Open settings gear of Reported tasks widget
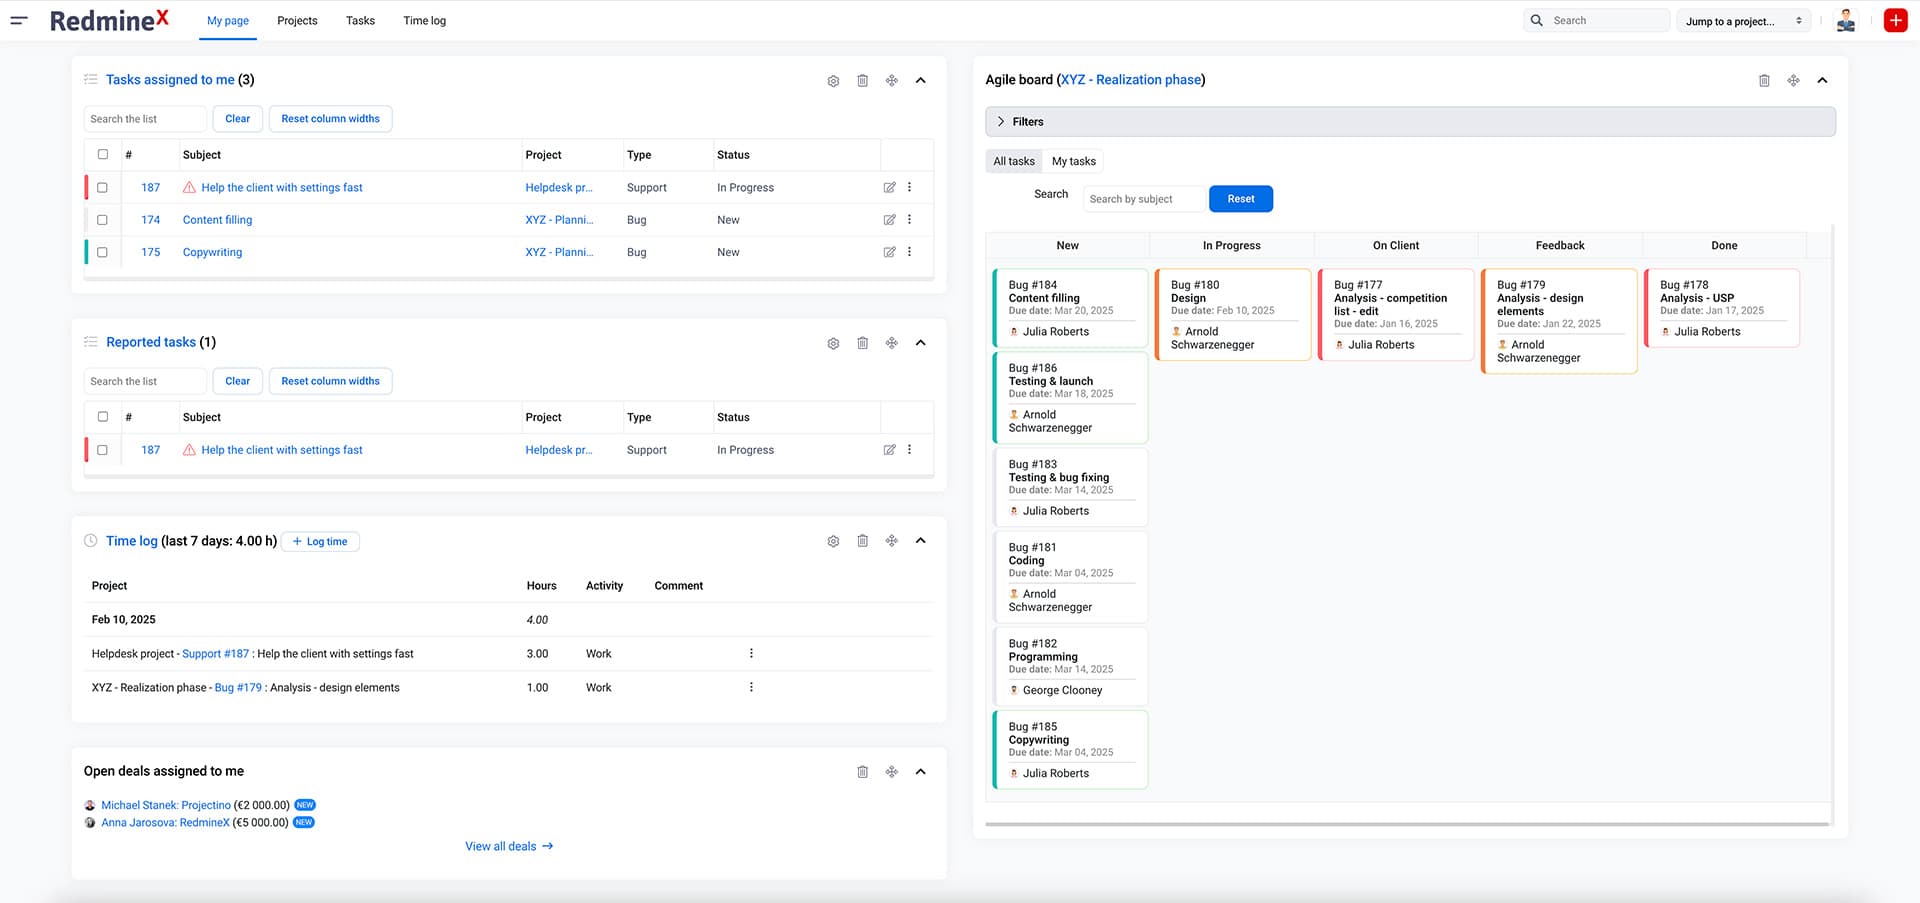The width and height of the screenshot is (1920, 903). (833, 343)
